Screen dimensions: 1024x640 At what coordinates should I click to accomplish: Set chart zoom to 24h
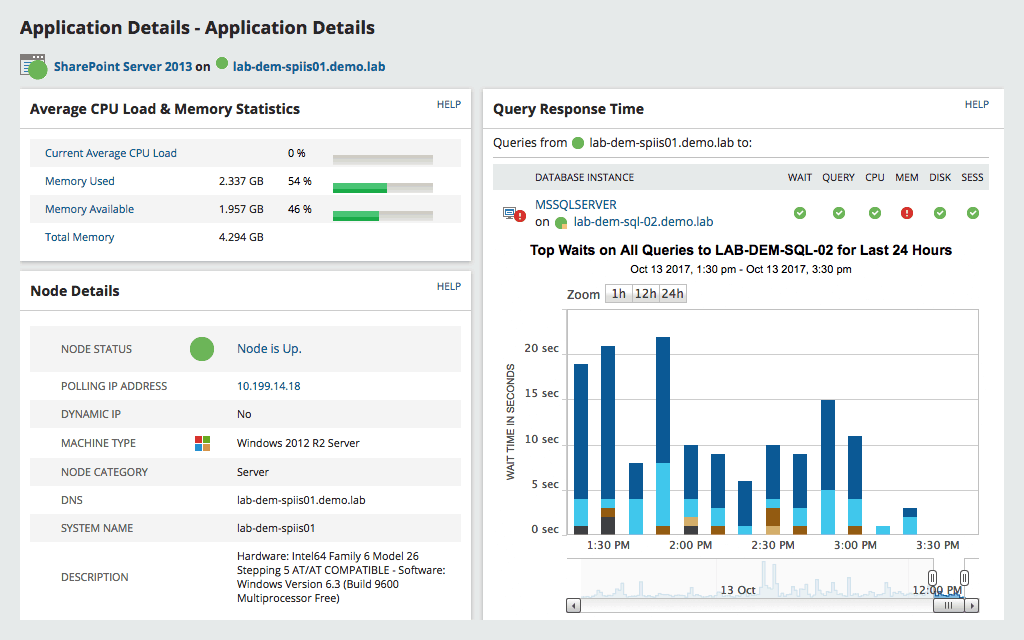(673, 294)
